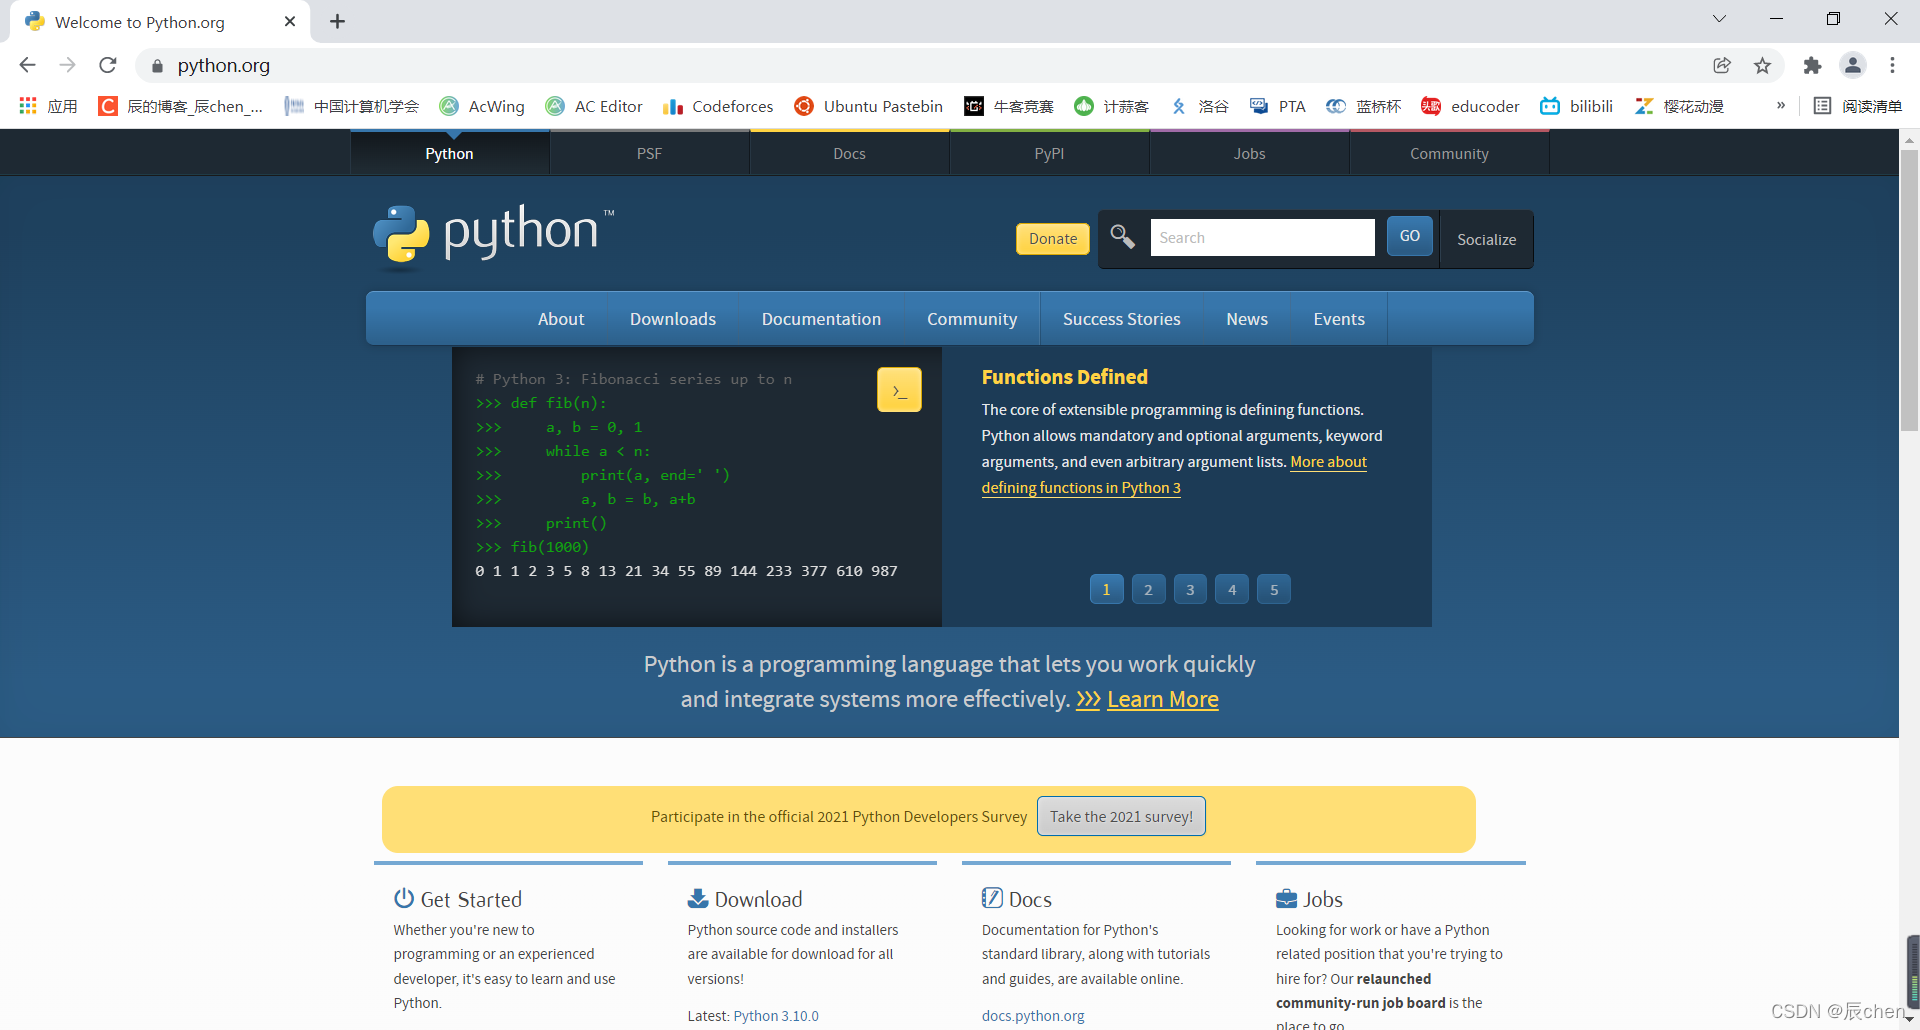Switch to the PSF top-bar tab

(650, 153)
